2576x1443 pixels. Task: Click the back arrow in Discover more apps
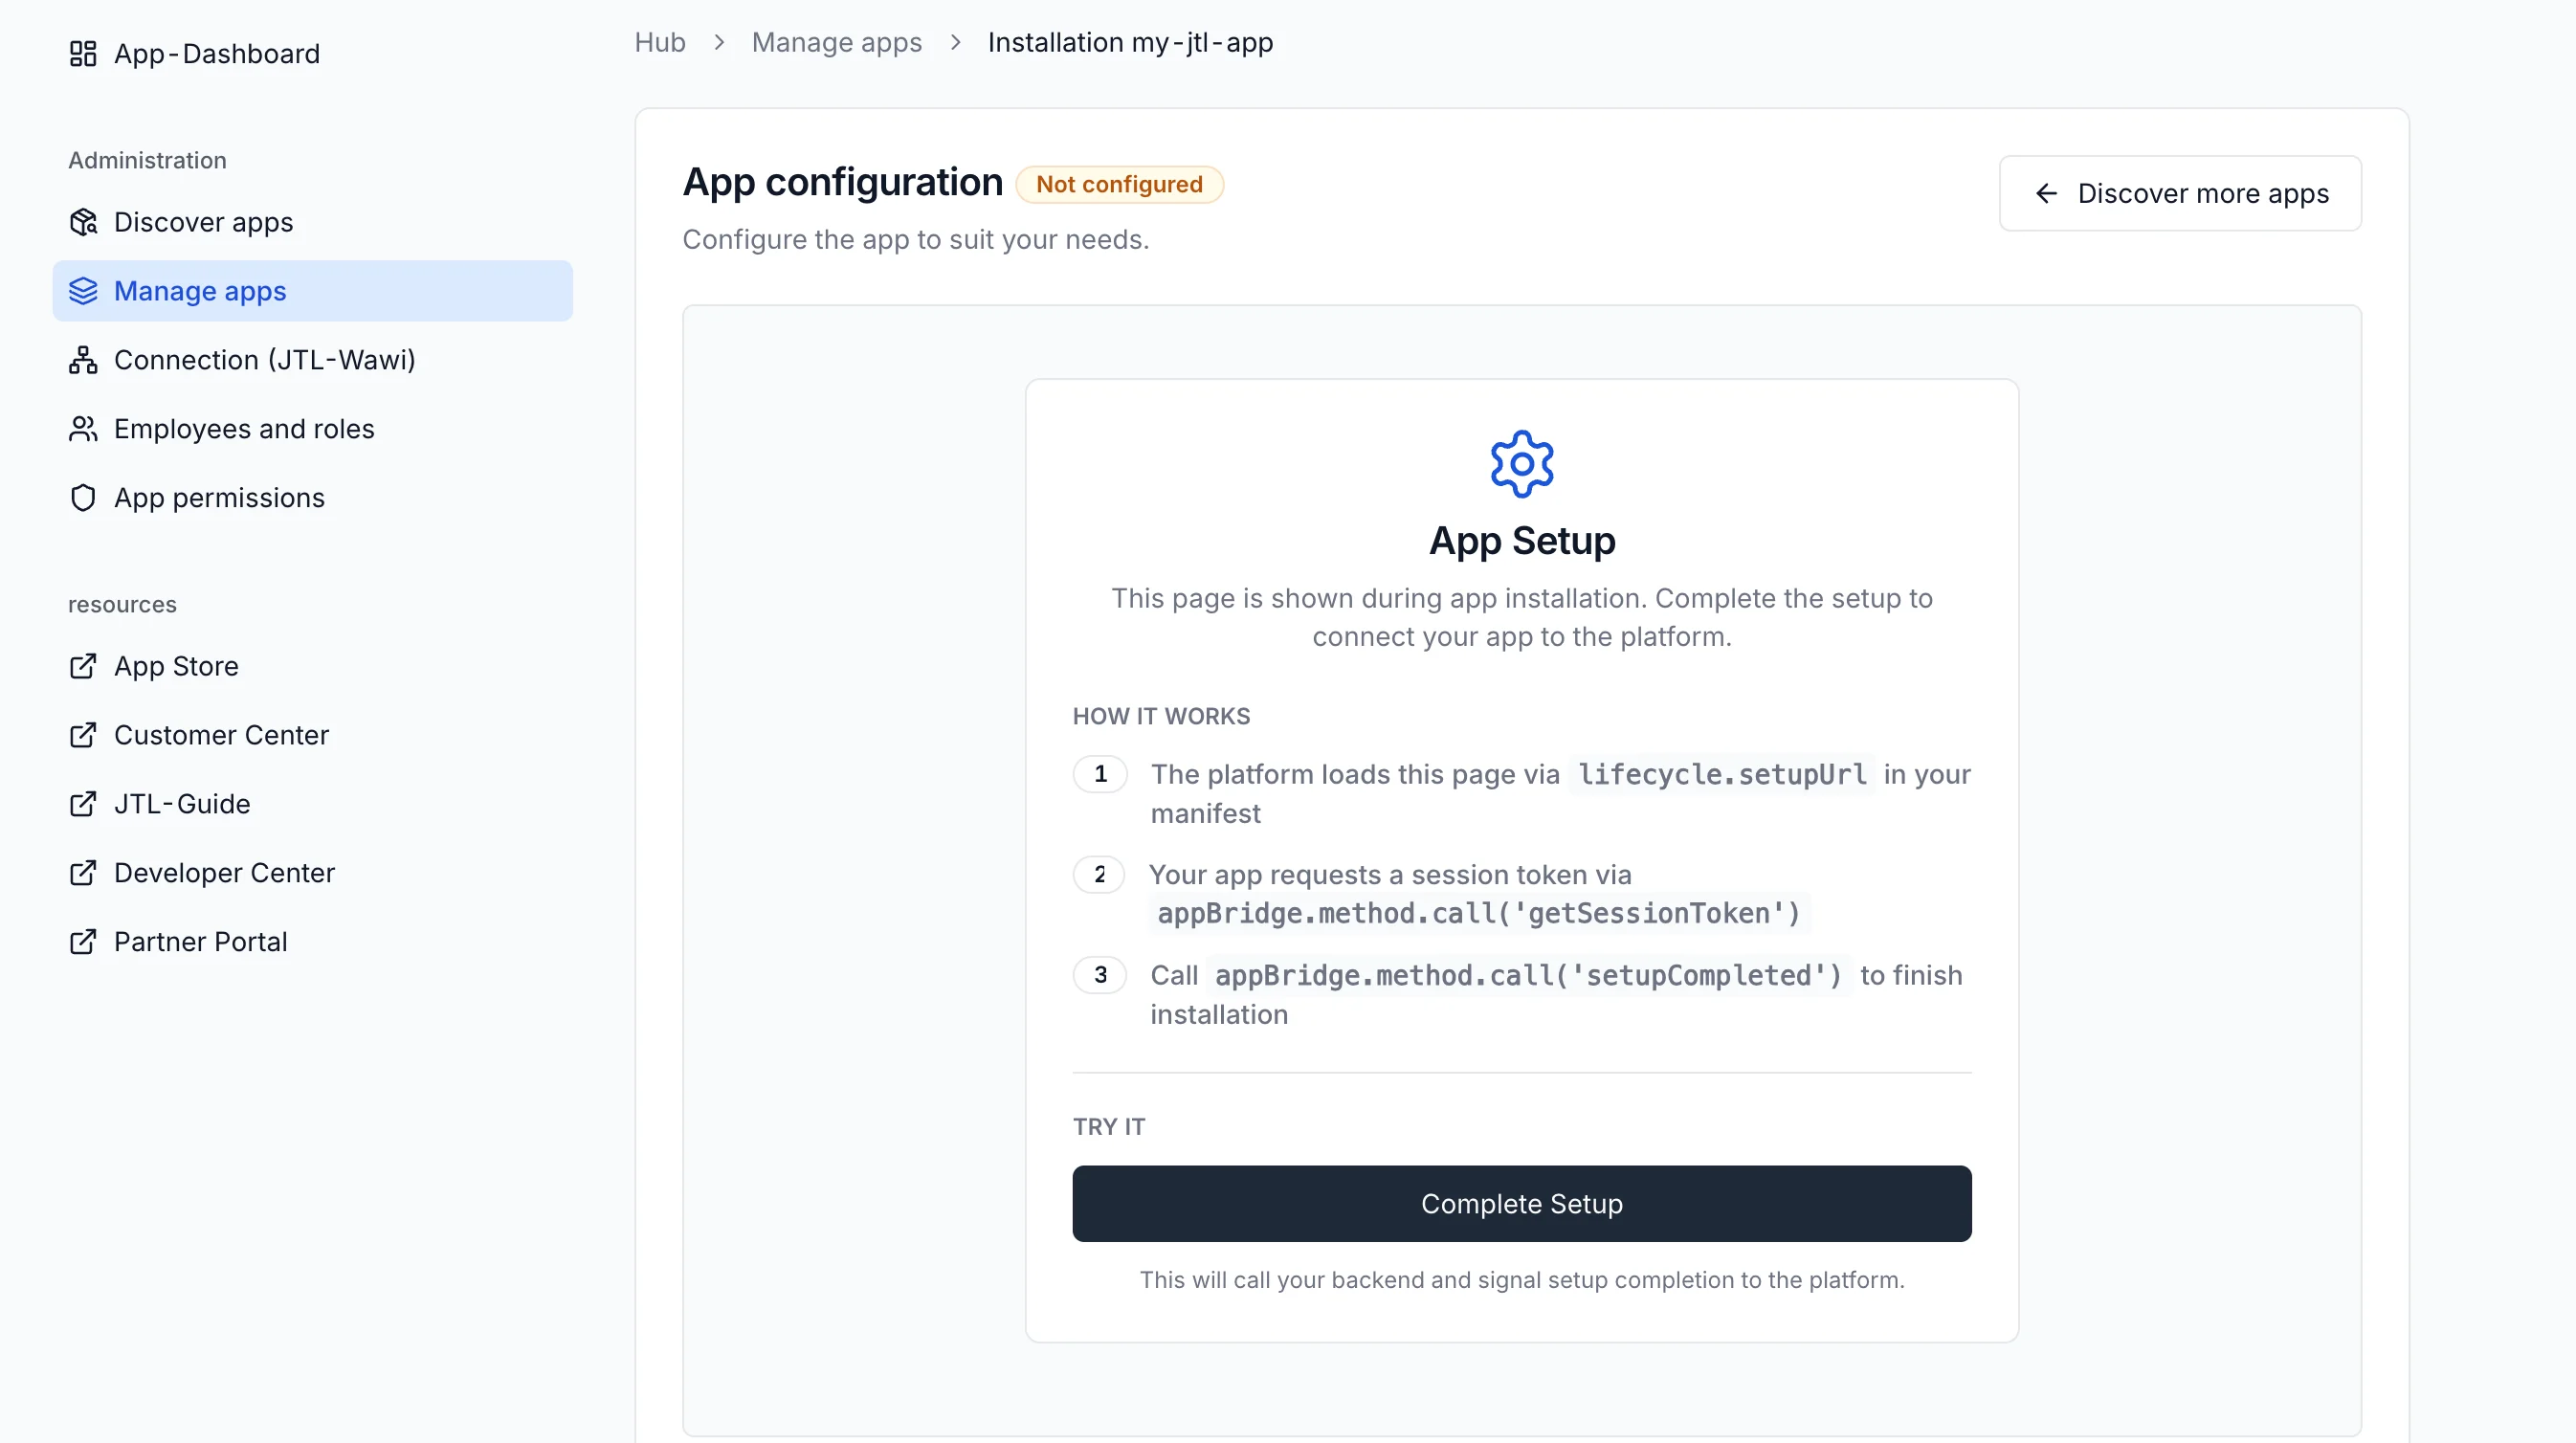(2046, 194)
